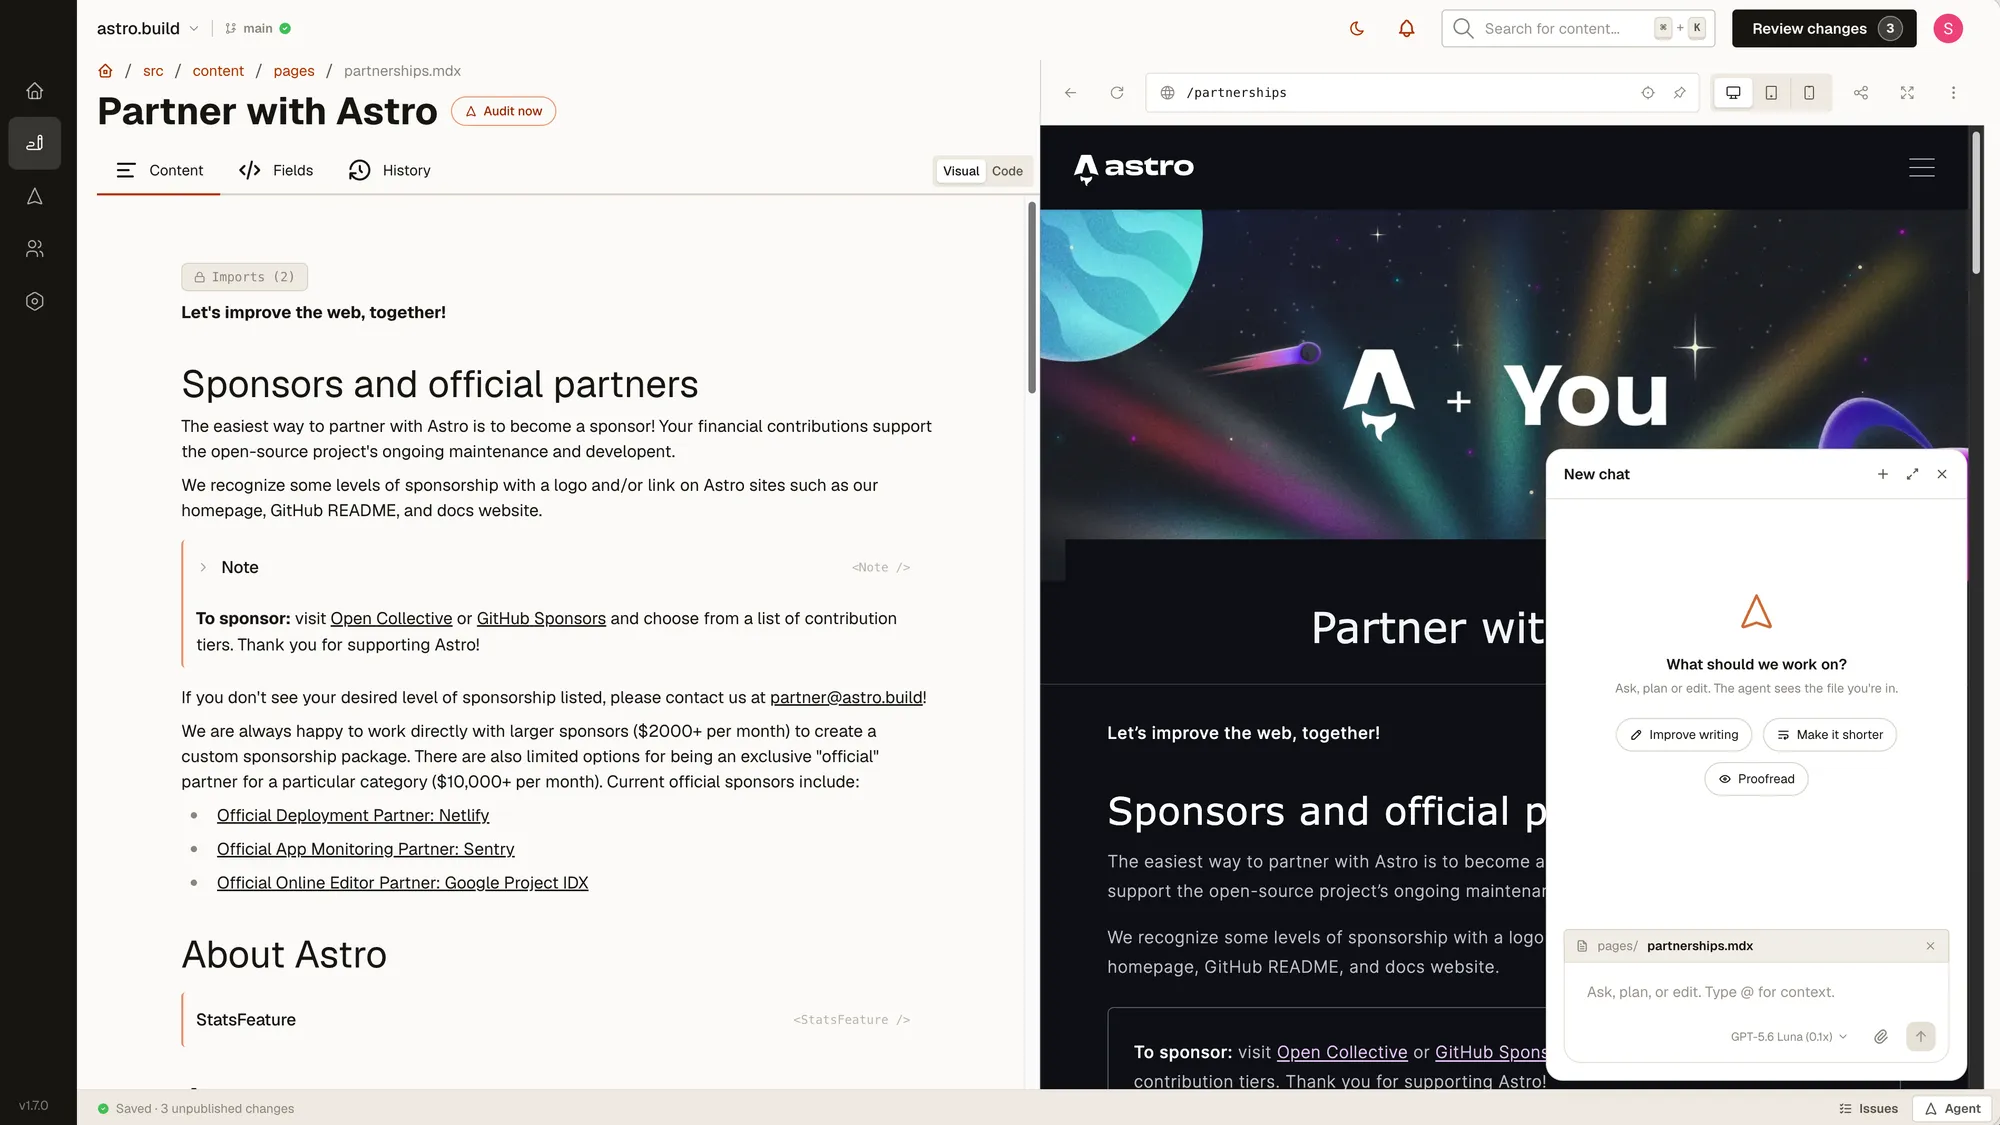Click the Proofread suggestion
The width and height of the screenshot is (2000, 1125).
(x=1756, y=779)
